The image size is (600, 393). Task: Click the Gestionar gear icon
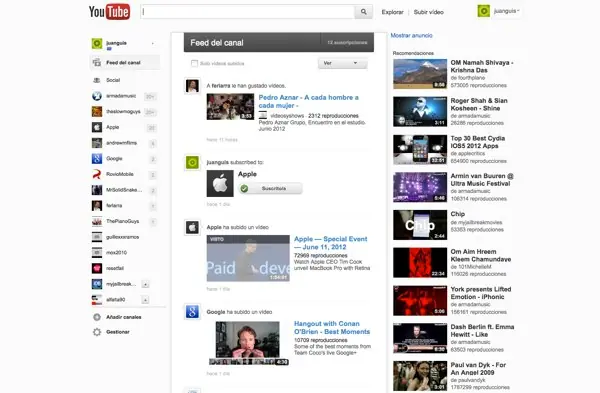[97, 332]
